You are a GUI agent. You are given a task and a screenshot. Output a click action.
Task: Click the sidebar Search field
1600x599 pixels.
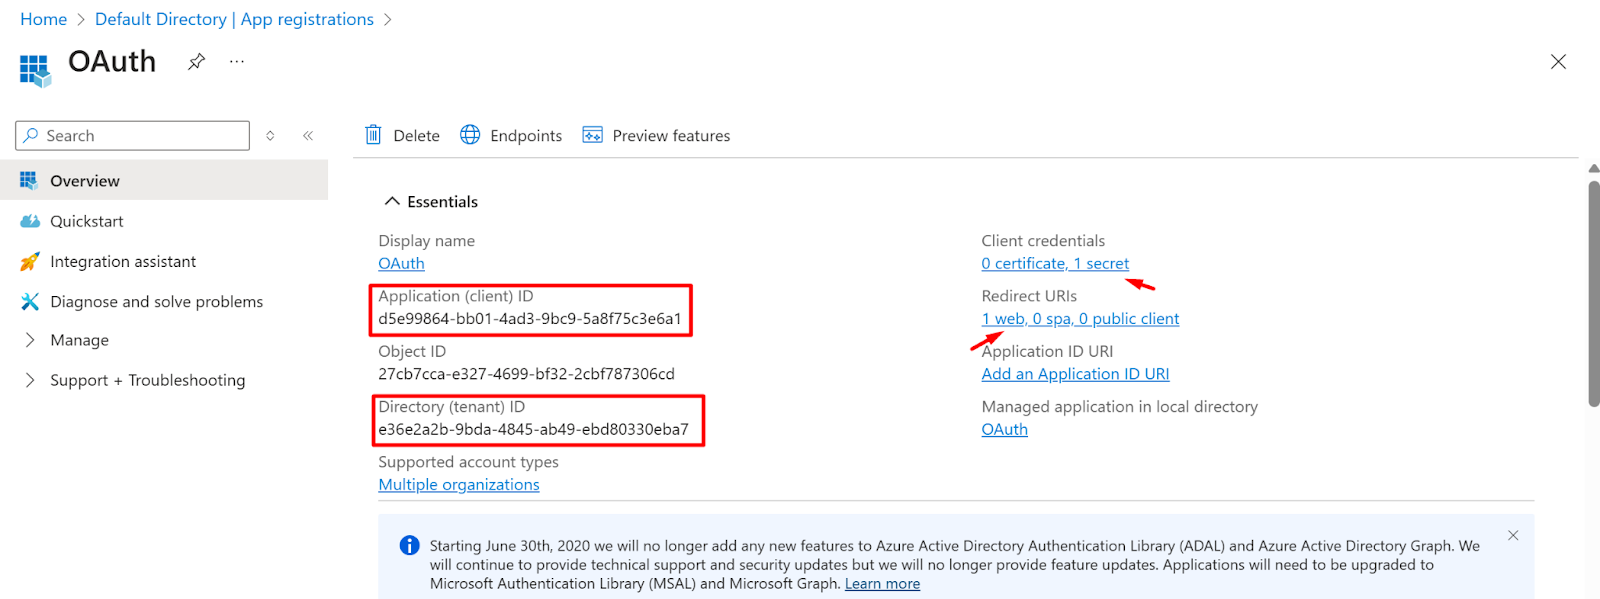pyautogui.click(x=133, y=136)
